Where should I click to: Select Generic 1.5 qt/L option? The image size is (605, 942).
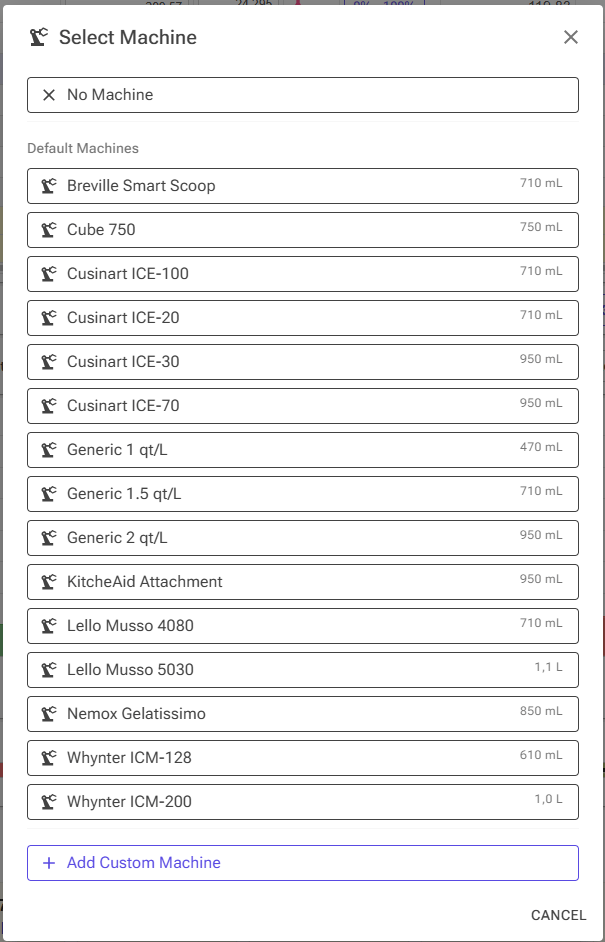click(303, 494)
